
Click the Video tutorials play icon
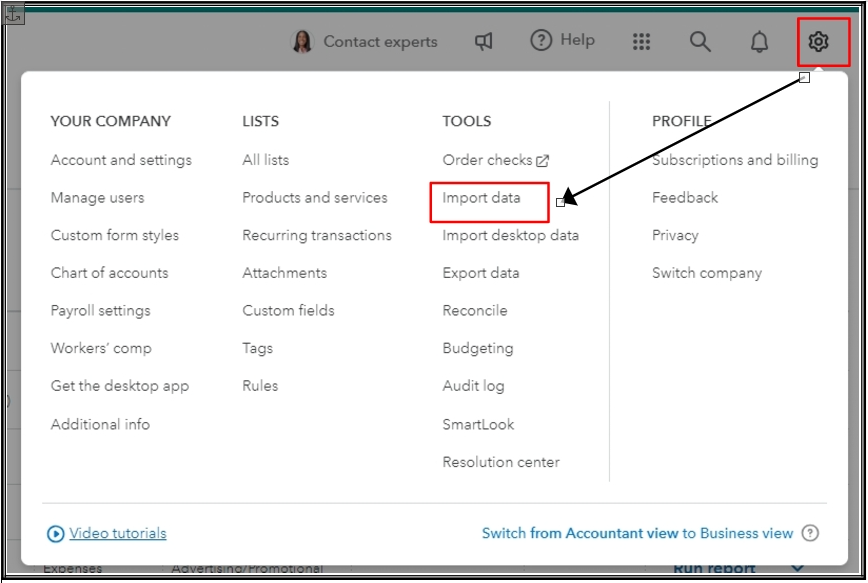pyautogui.click(x=56, y=534)
